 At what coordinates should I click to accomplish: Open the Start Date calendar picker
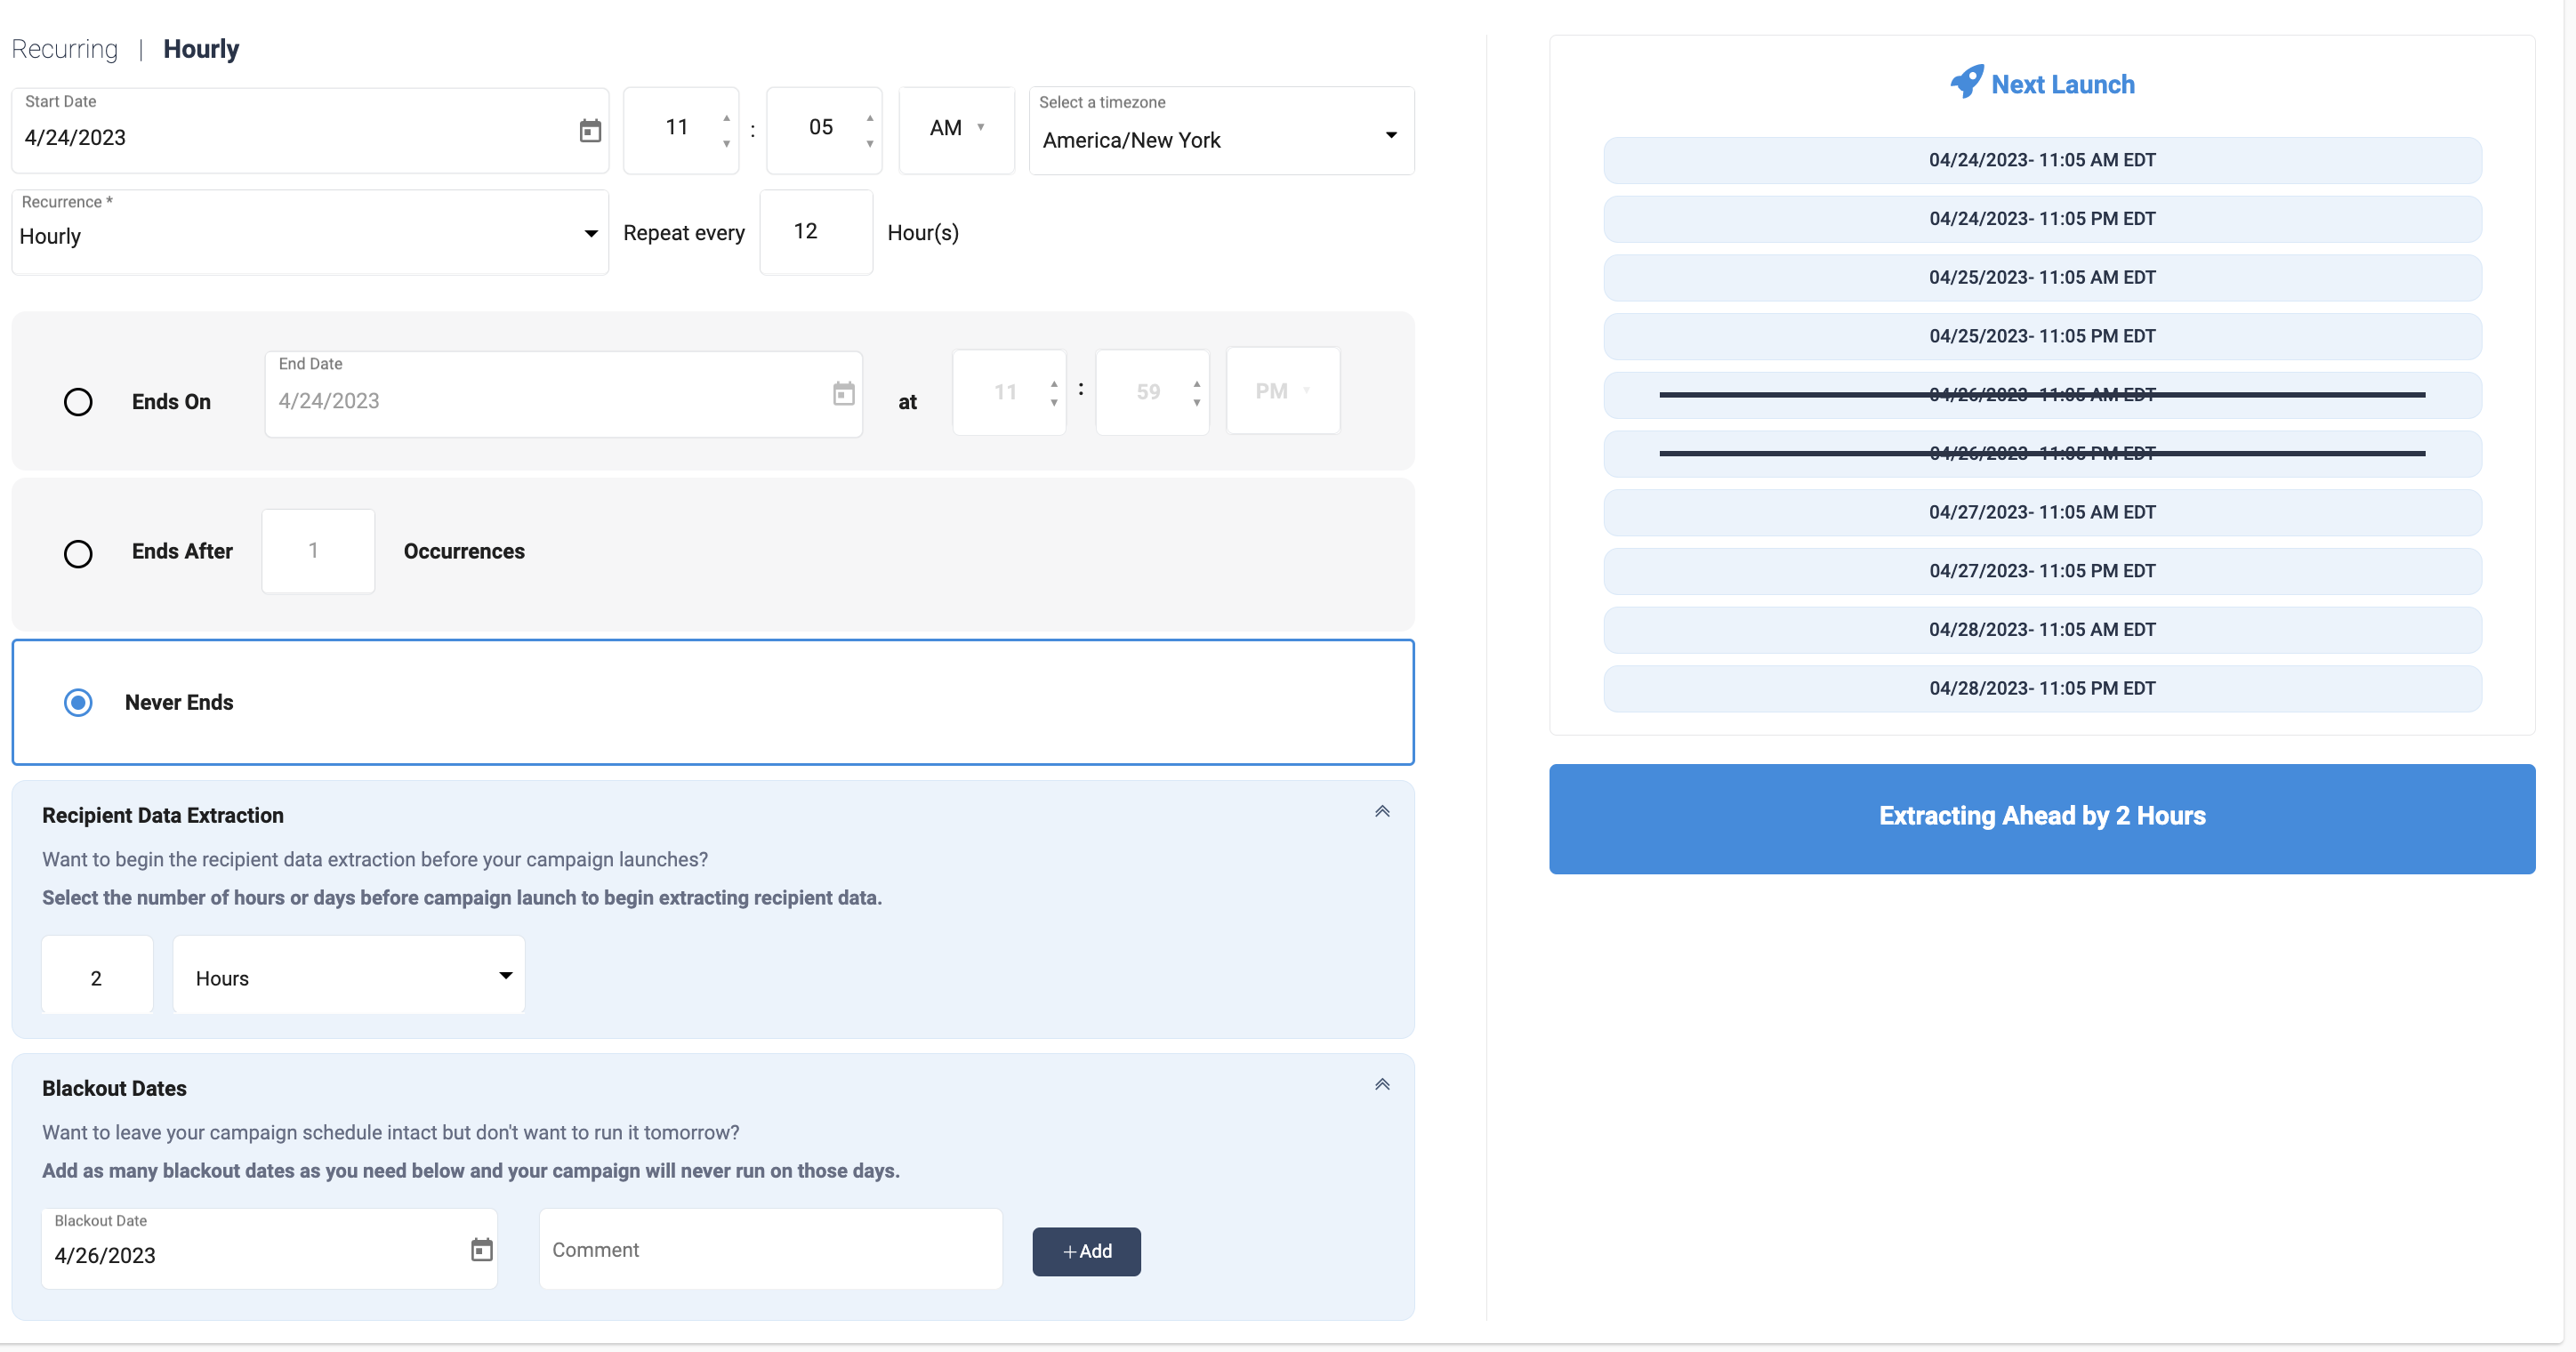point(590,131)
